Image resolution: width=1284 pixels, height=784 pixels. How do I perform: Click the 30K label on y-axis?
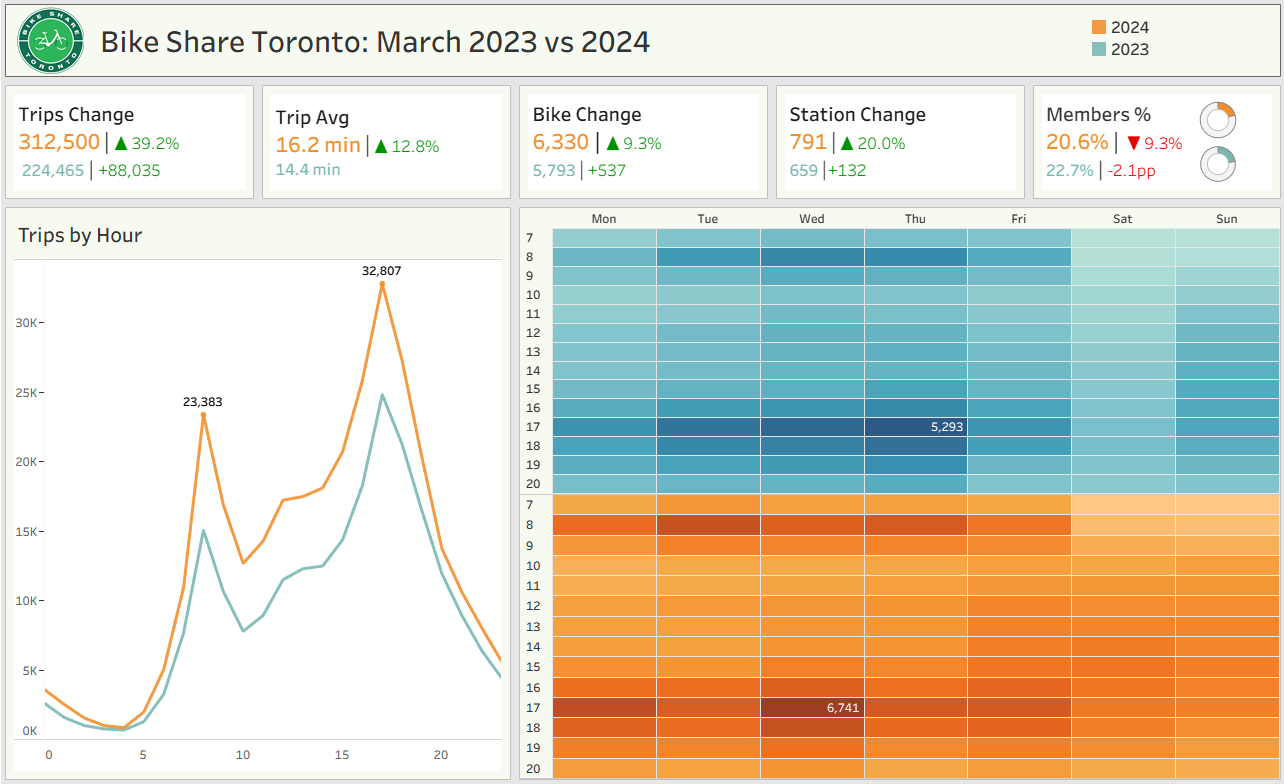[27, 323]
